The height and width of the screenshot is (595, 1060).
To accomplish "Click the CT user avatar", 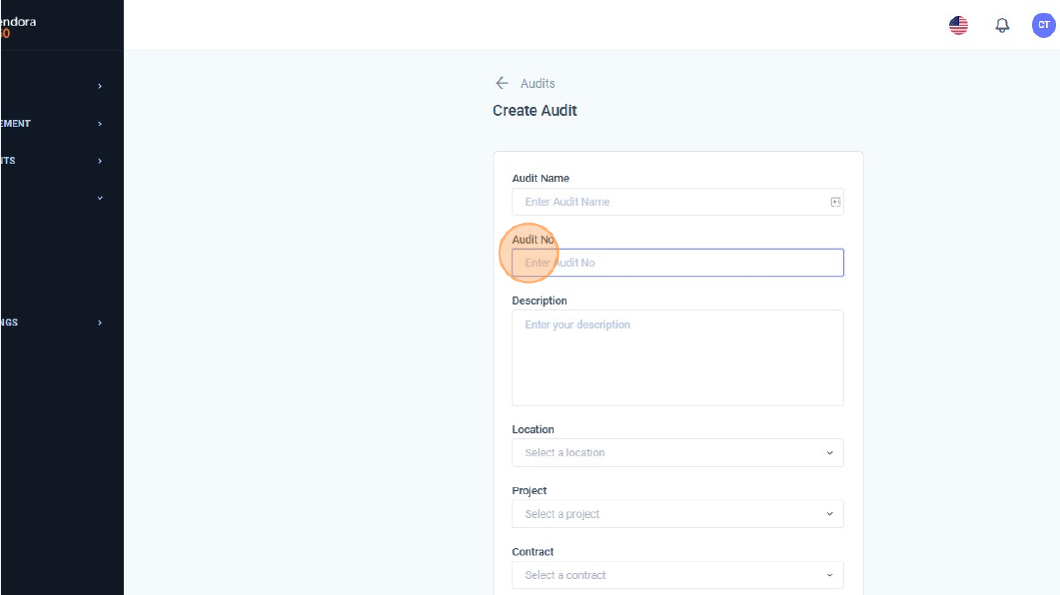I will (x=1043, y=26).
